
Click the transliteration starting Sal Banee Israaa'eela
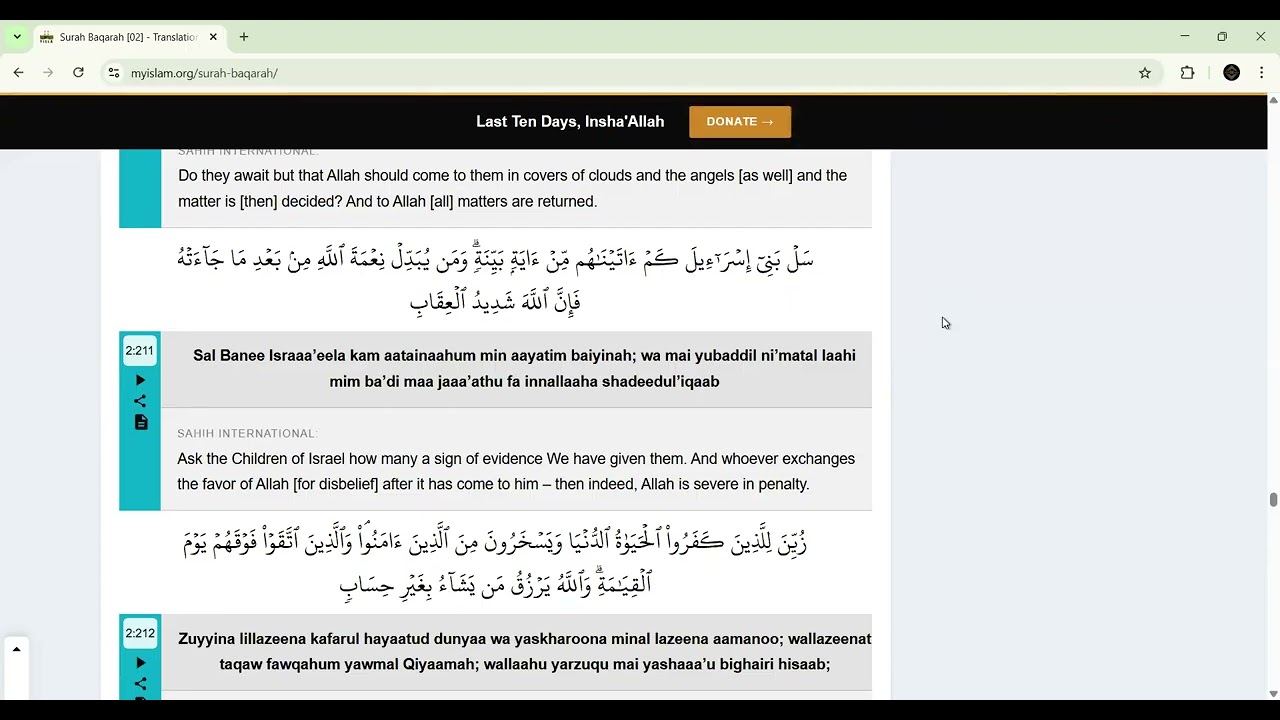pyautogui.click(x=524, y=368)
